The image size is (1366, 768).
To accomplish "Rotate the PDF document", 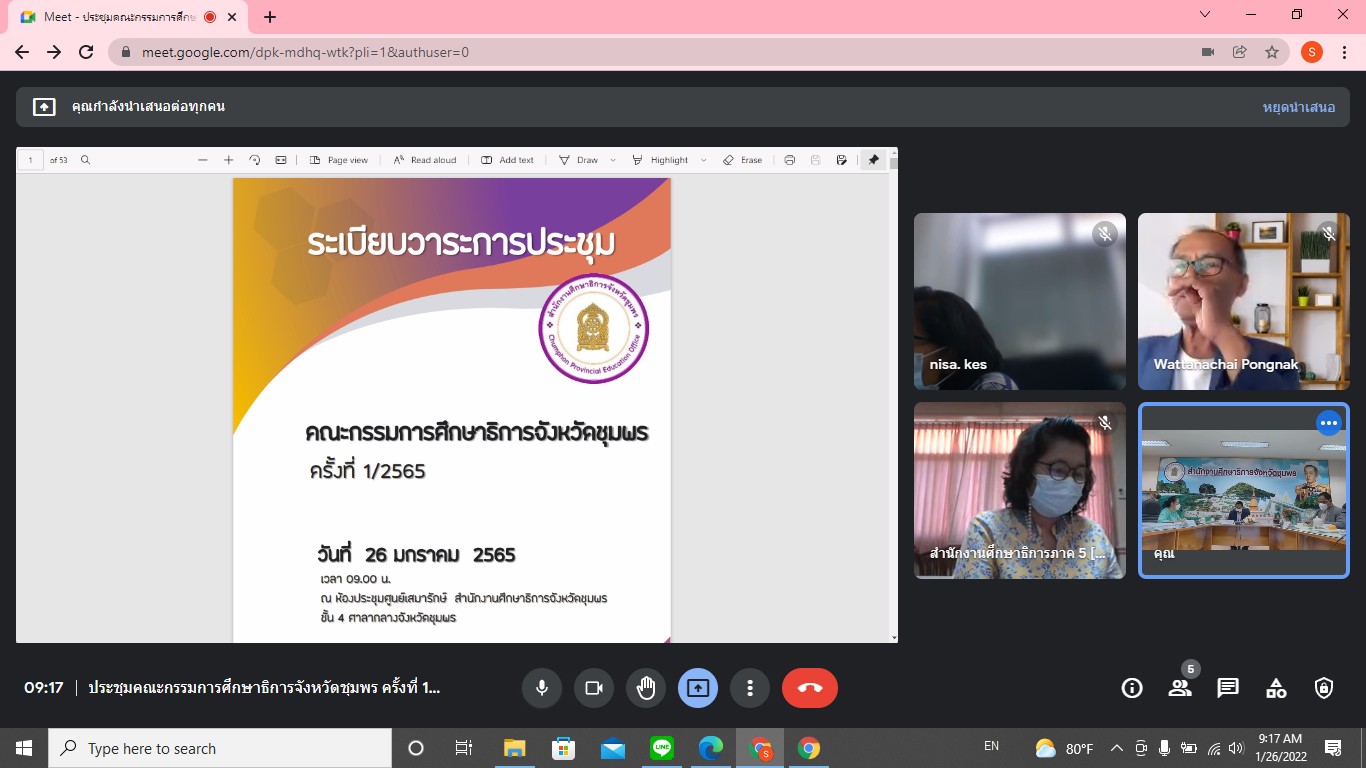I will (255, 160).
